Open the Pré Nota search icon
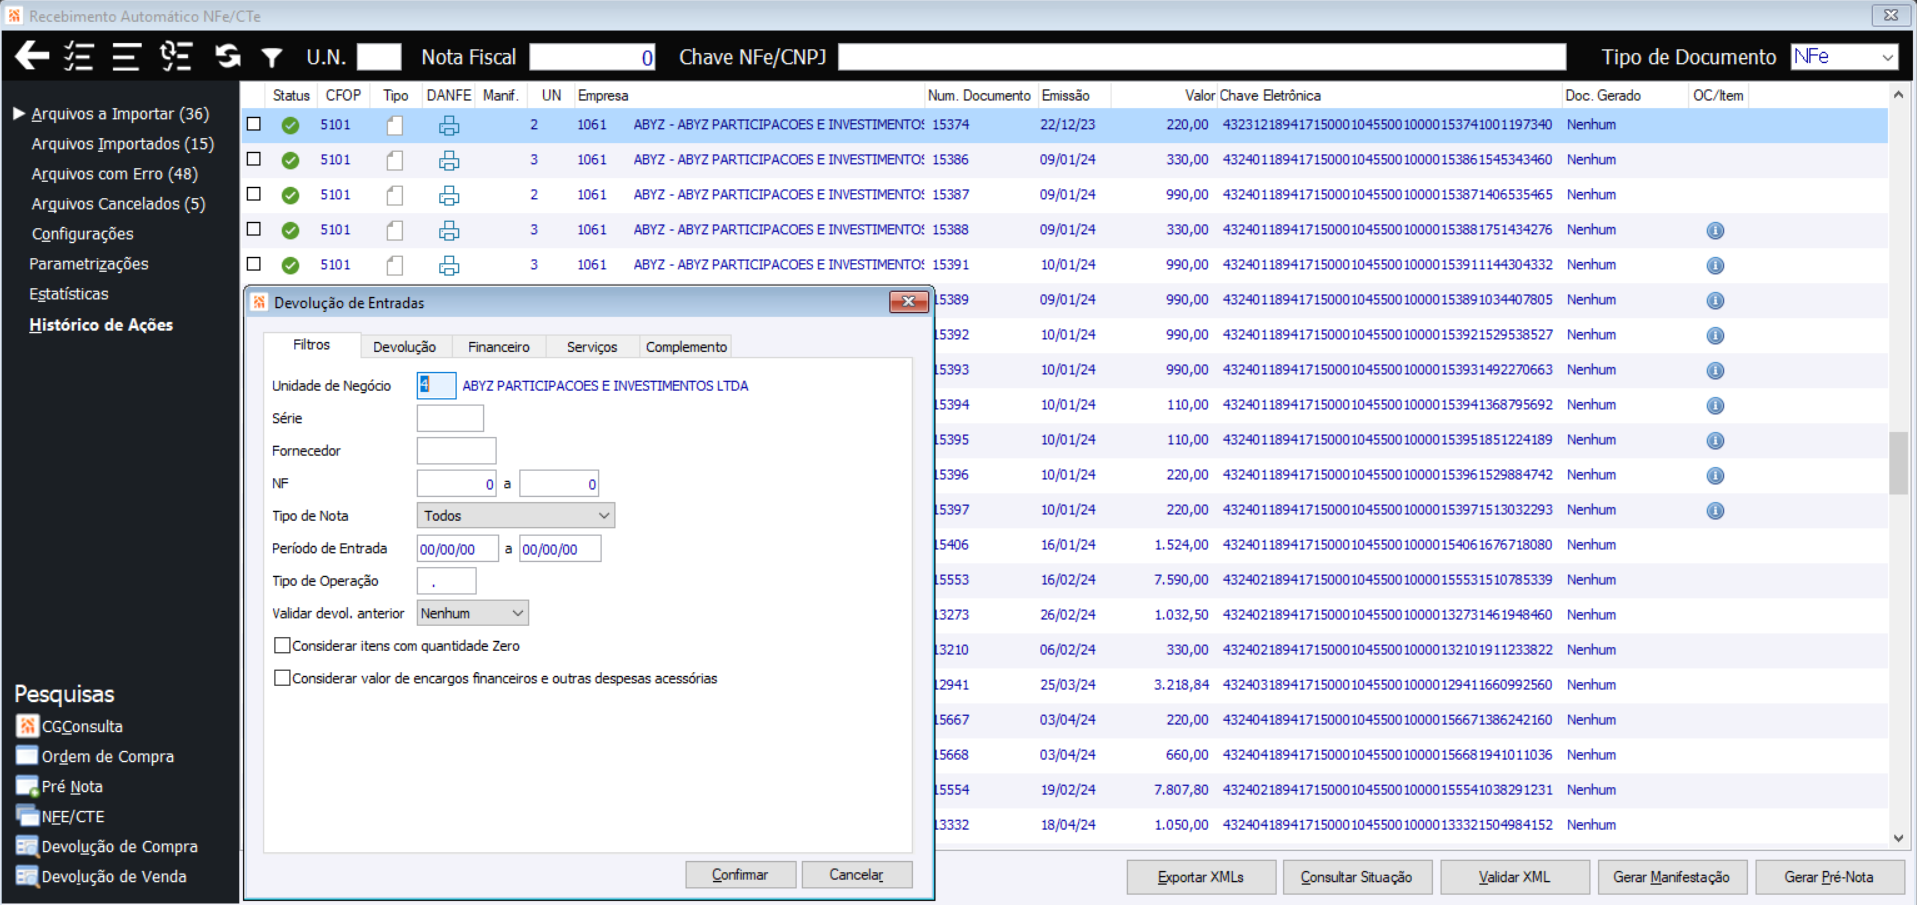The height and width of the screenshot is (905, 1917). pos(27,786)
